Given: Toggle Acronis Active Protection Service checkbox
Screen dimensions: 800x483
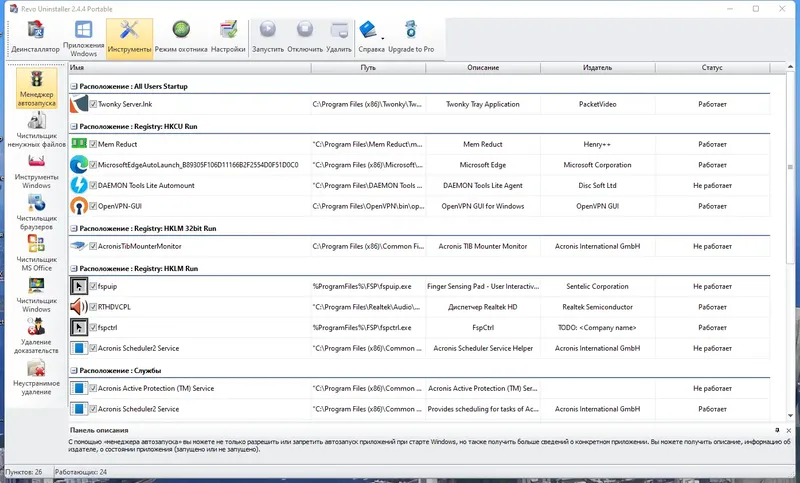Looking at the screenshot, I should click(x=93, y=388).
